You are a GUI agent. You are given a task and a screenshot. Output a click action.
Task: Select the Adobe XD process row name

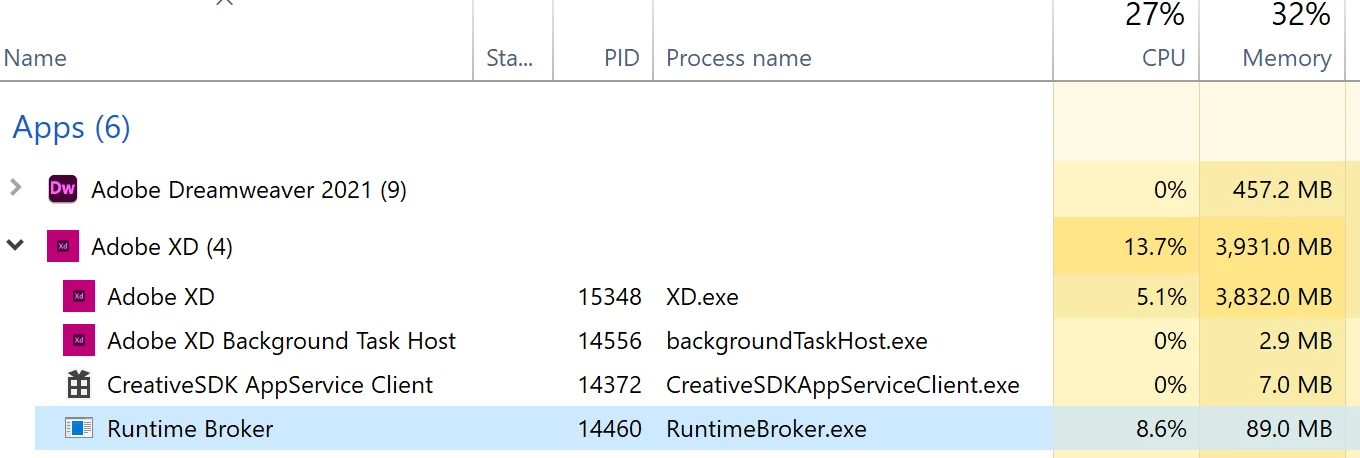(161, 296)
